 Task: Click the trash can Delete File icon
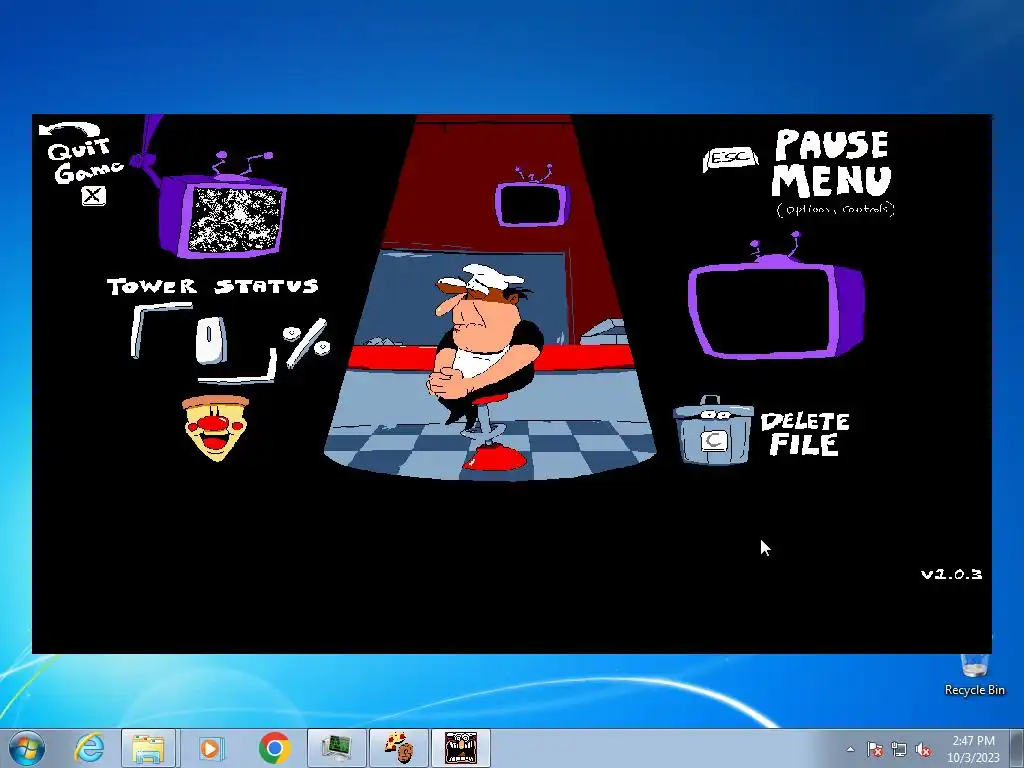[x=713, y=430]
